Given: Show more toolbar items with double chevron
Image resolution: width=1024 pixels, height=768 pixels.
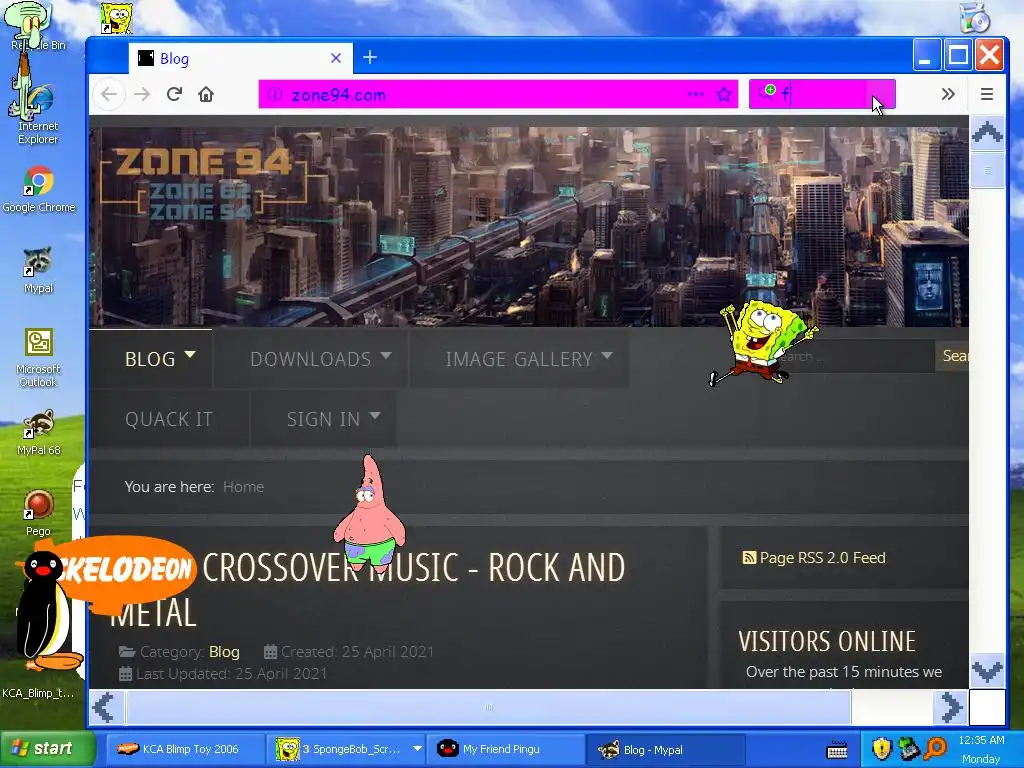Looking at the screenshot, I should click(948, 94).
